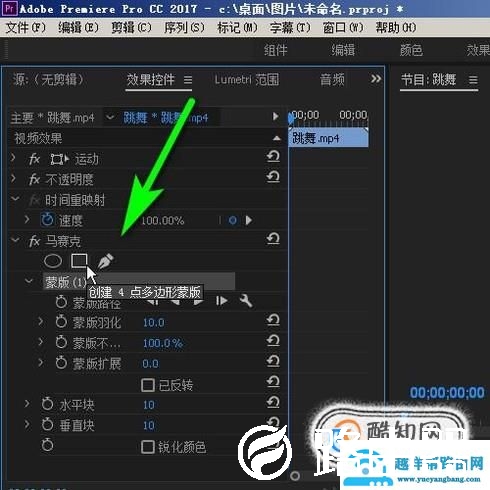The height and width of the screenshot is (490, 490).
Task: Expand the 蒙版羽化 property
Action: (x=41, y=321)
